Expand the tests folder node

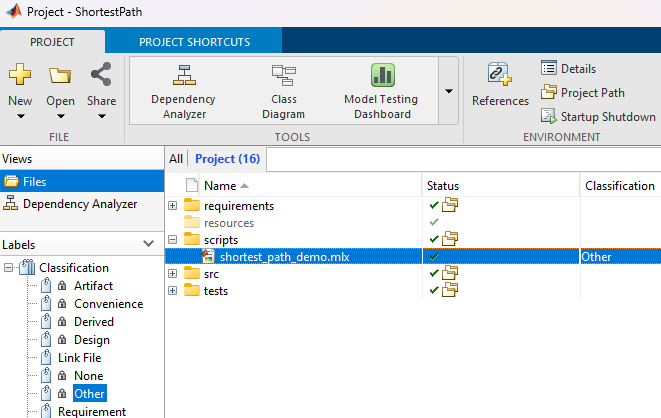[172, 291]
